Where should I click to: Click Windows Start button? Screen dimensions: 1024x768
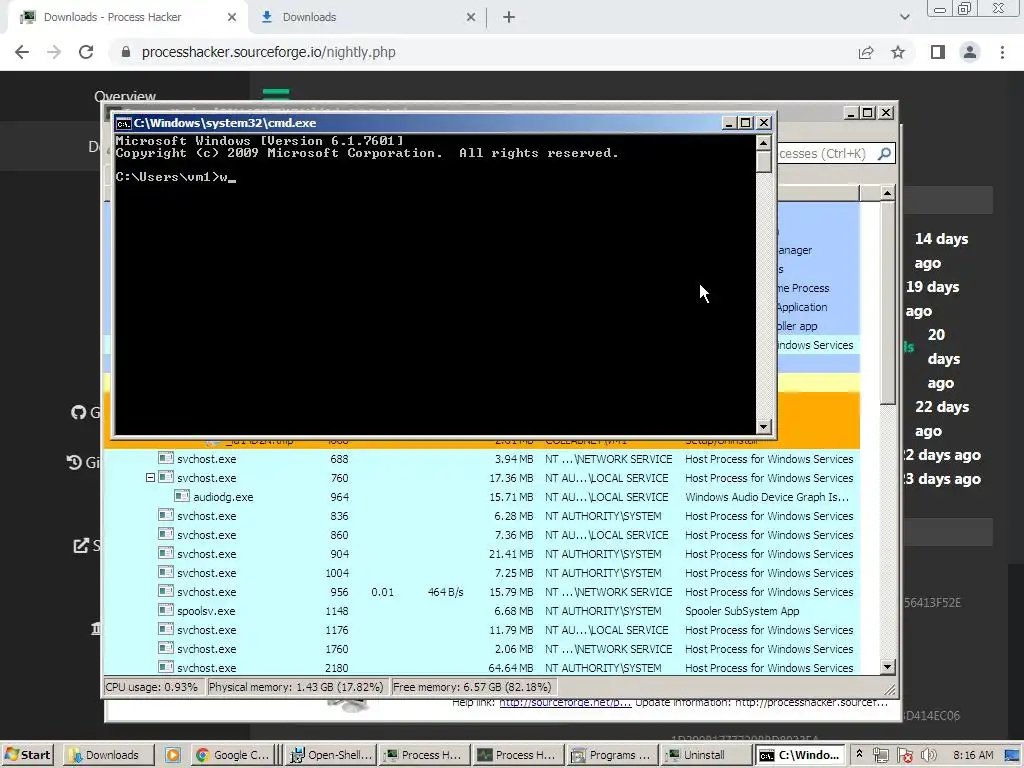27,755
